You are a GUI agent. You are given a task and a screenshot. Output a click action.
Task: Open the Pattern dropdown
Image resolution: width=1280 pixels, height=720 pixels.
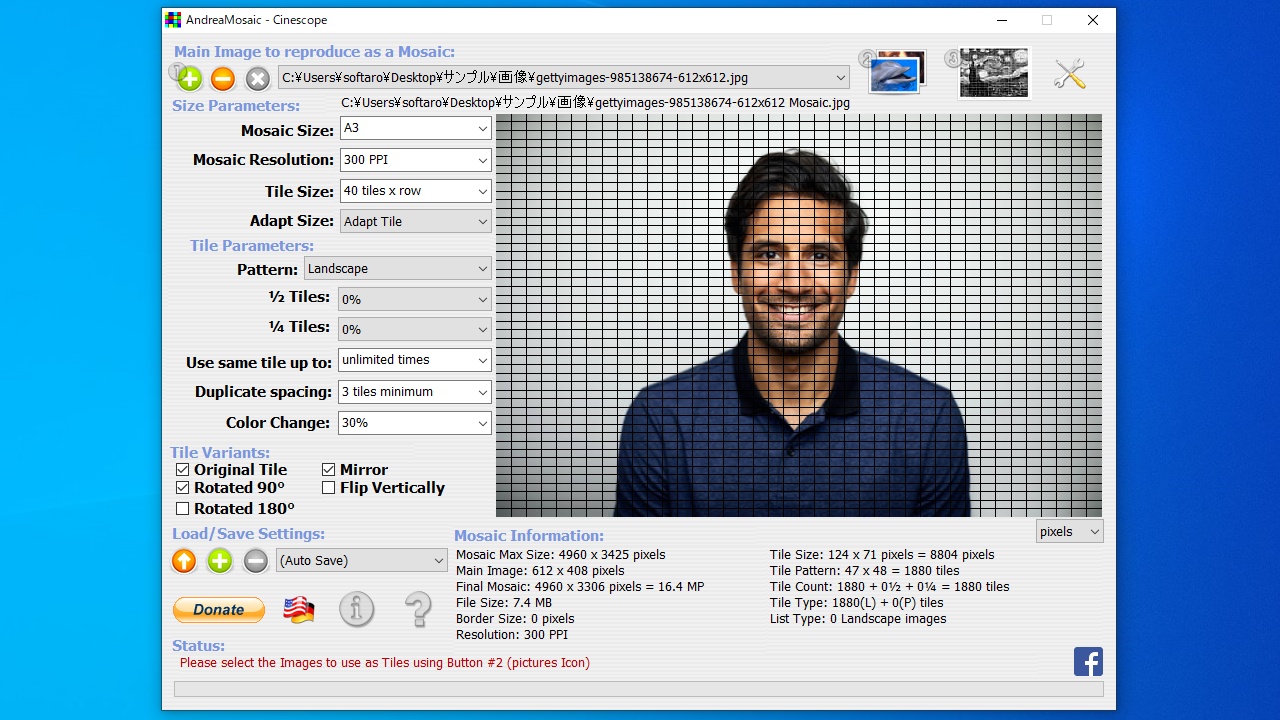pyautogui.click(x=398, y=269)
